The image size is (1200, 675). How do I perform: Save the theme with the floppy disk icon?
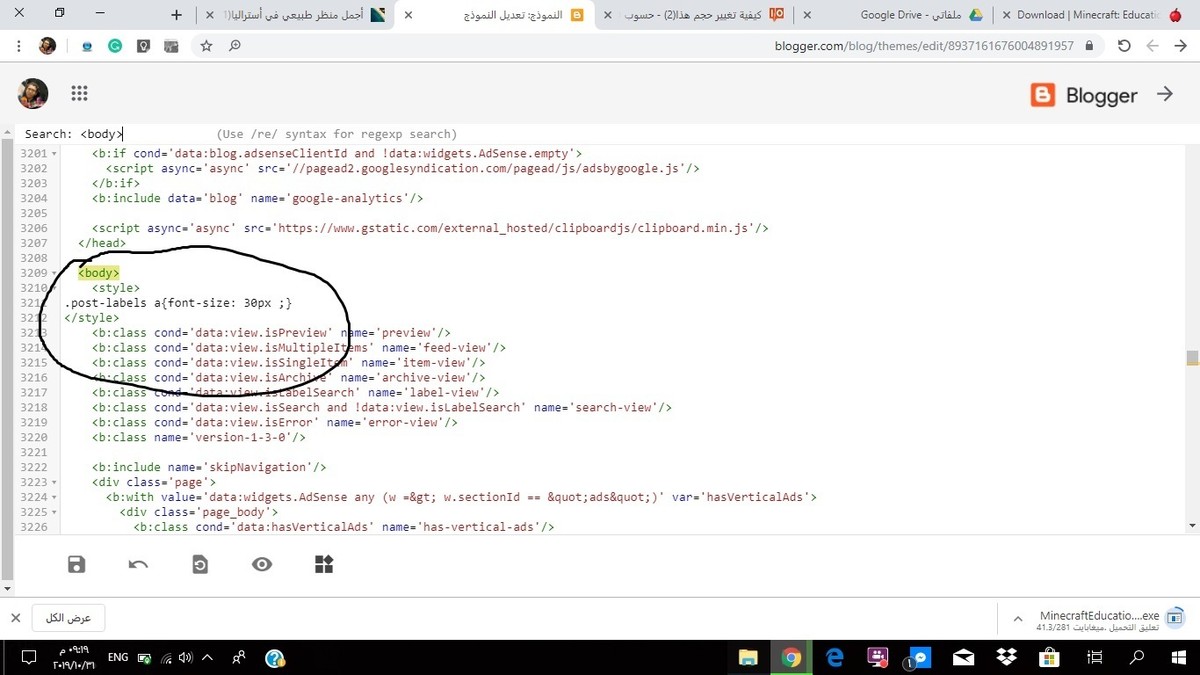(x=76, y=564)
